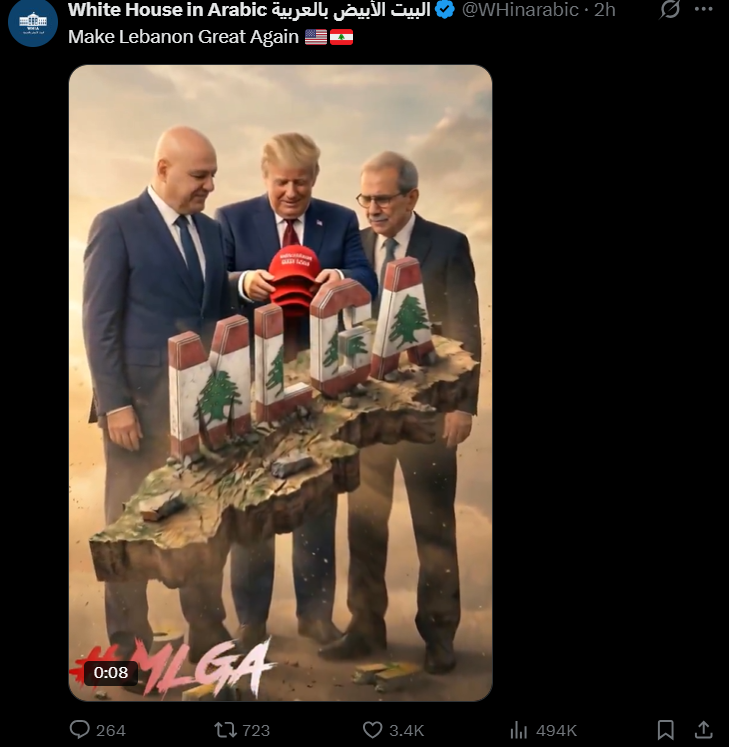Click the 3.4K likes count
Image resolution: width=729 pixels, height=747 pixels.
click(406, 730)
